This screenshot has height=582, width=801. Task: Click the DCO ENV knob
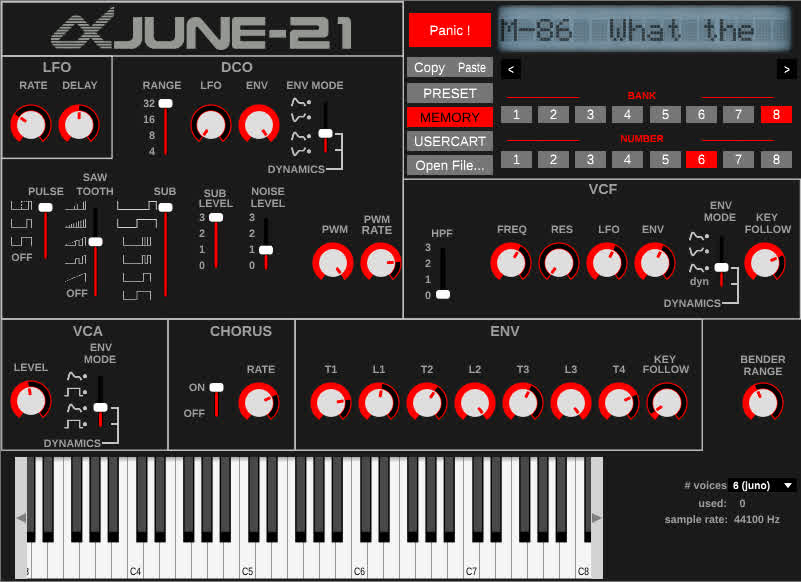(x=258, y=124)
